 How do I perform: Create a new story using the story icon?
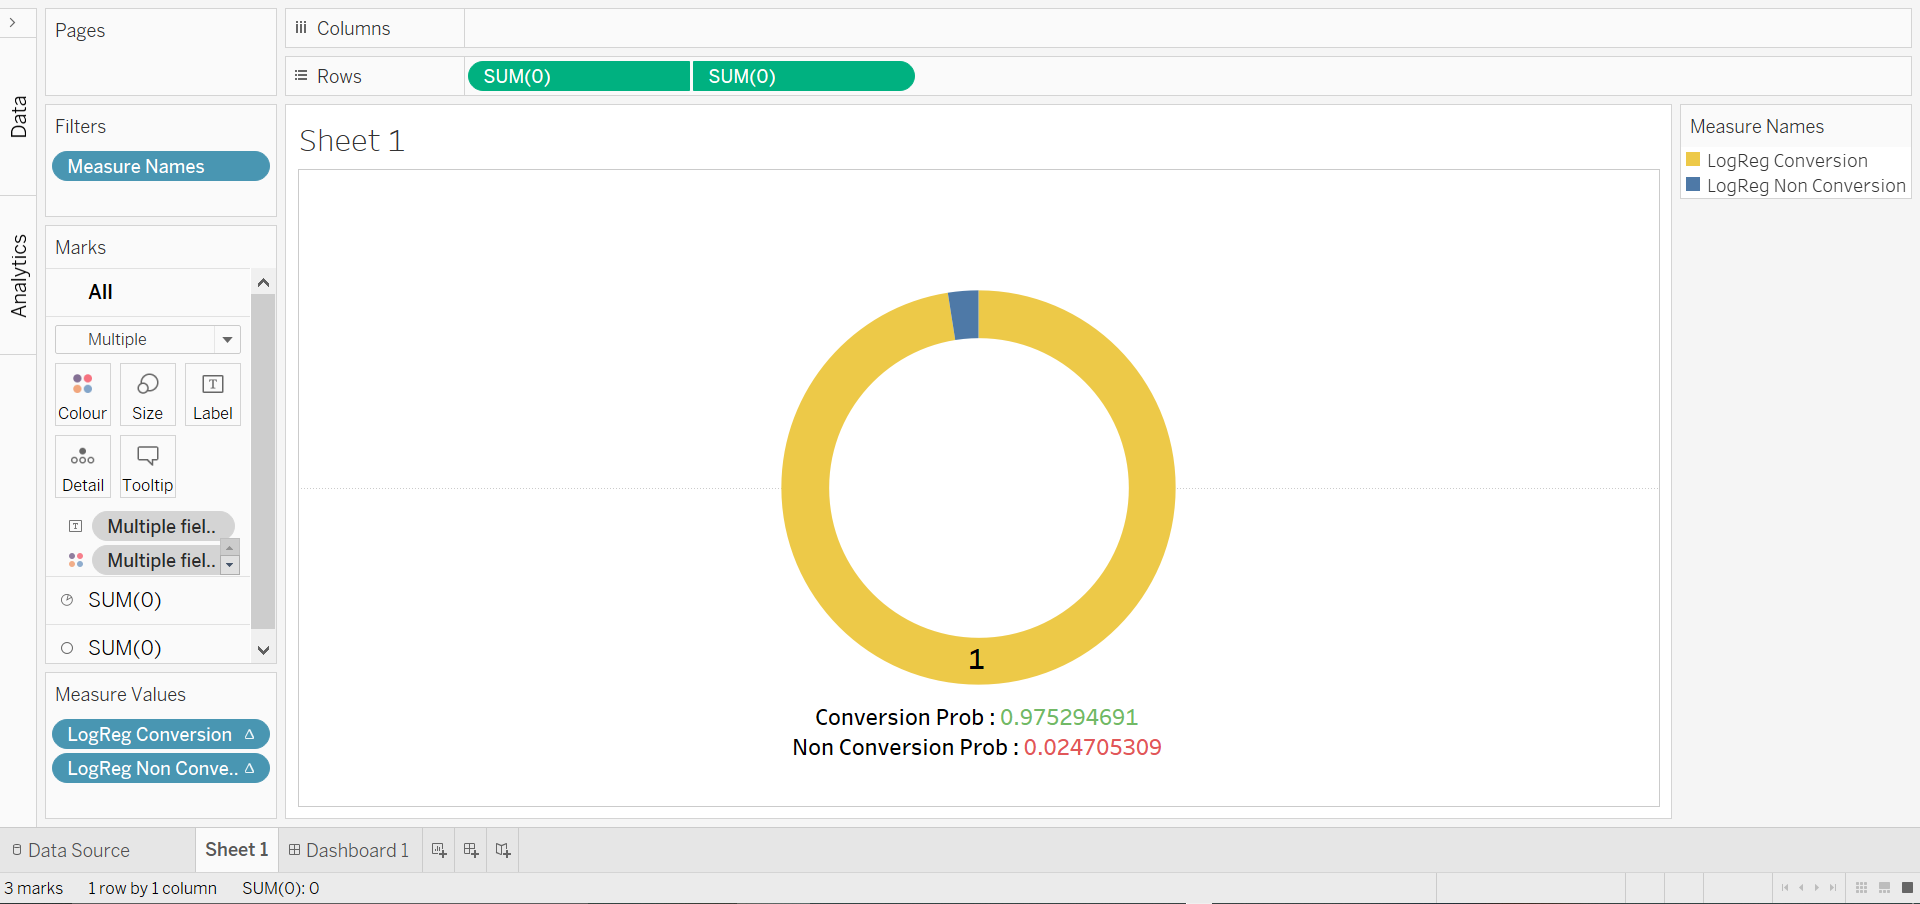[502, 849]
